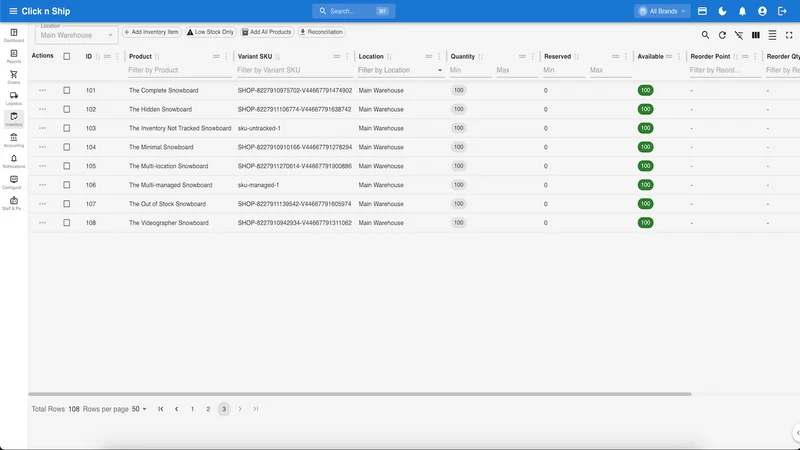This screenshot has width=800, height=450.
Task: Check the row 103 checkbox
Action: [67, 128]
